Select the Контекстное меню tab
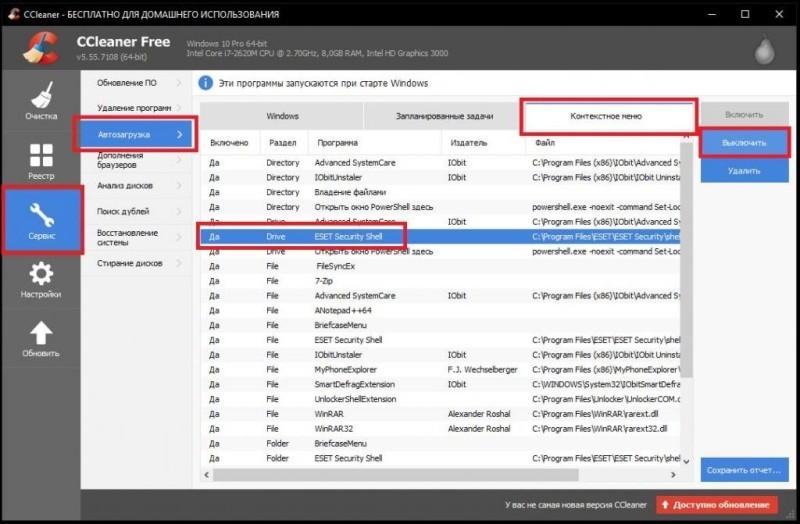This screenshot has width=800, height=524. coord(606,116)
